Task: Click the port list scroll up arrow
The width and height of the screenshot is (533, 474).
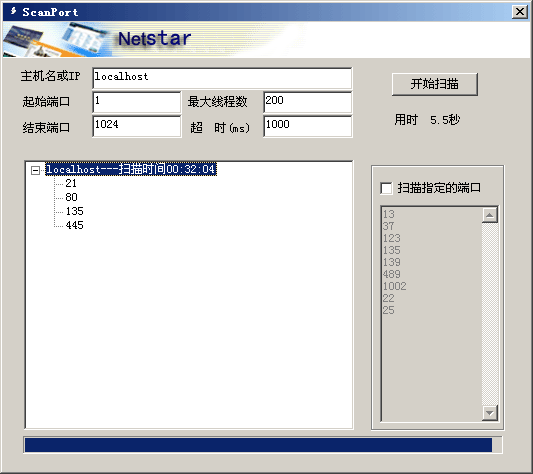Action: point(490,215)
